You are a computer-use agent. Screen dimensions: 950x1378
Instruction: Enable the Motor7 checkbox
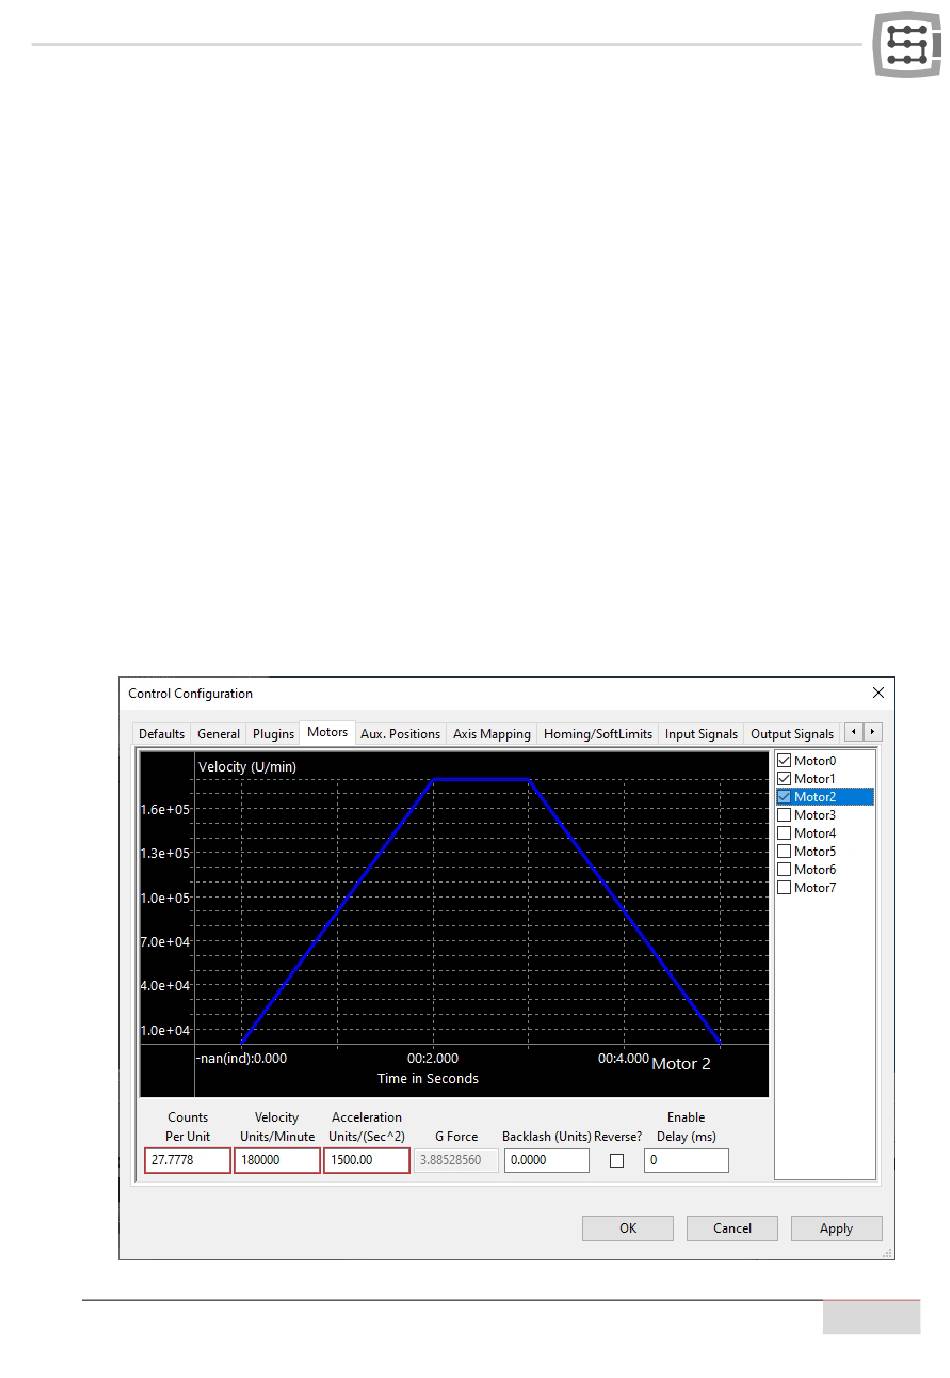pyautogui.click(x=784, y=887)
